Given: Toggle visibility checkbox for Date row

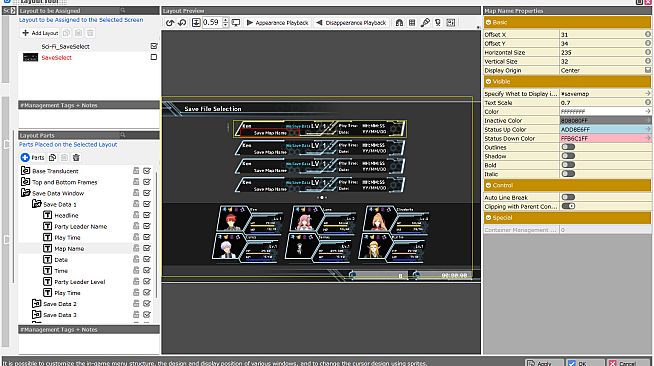Looking at the screenshot, I should pos(147,259).
